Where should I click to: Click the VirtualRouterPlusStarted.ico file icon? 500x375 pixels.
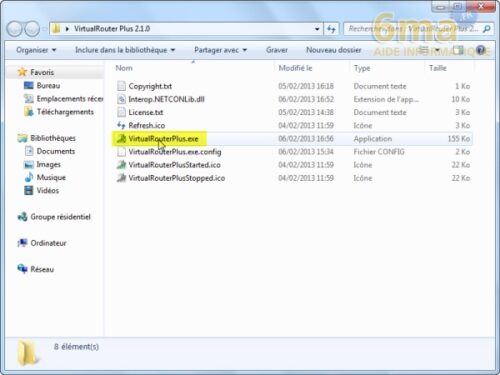click(121, 165)
